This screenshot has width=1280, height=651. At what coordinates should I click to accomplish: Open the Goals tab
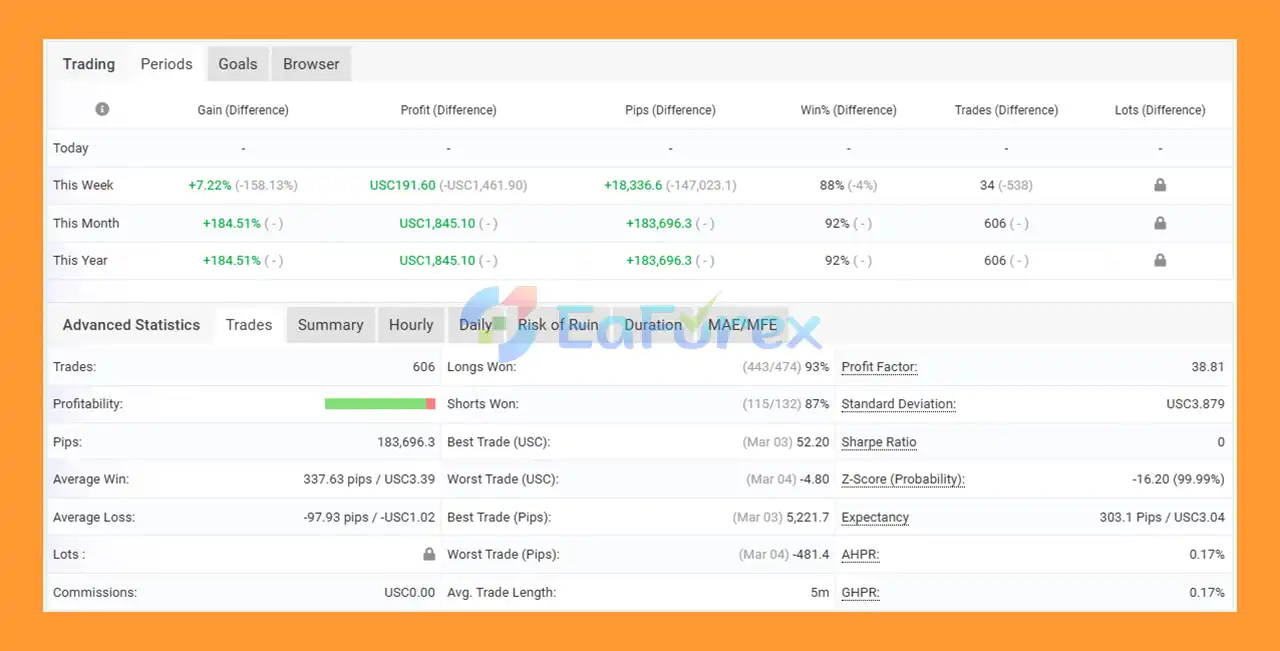(238, 64)
